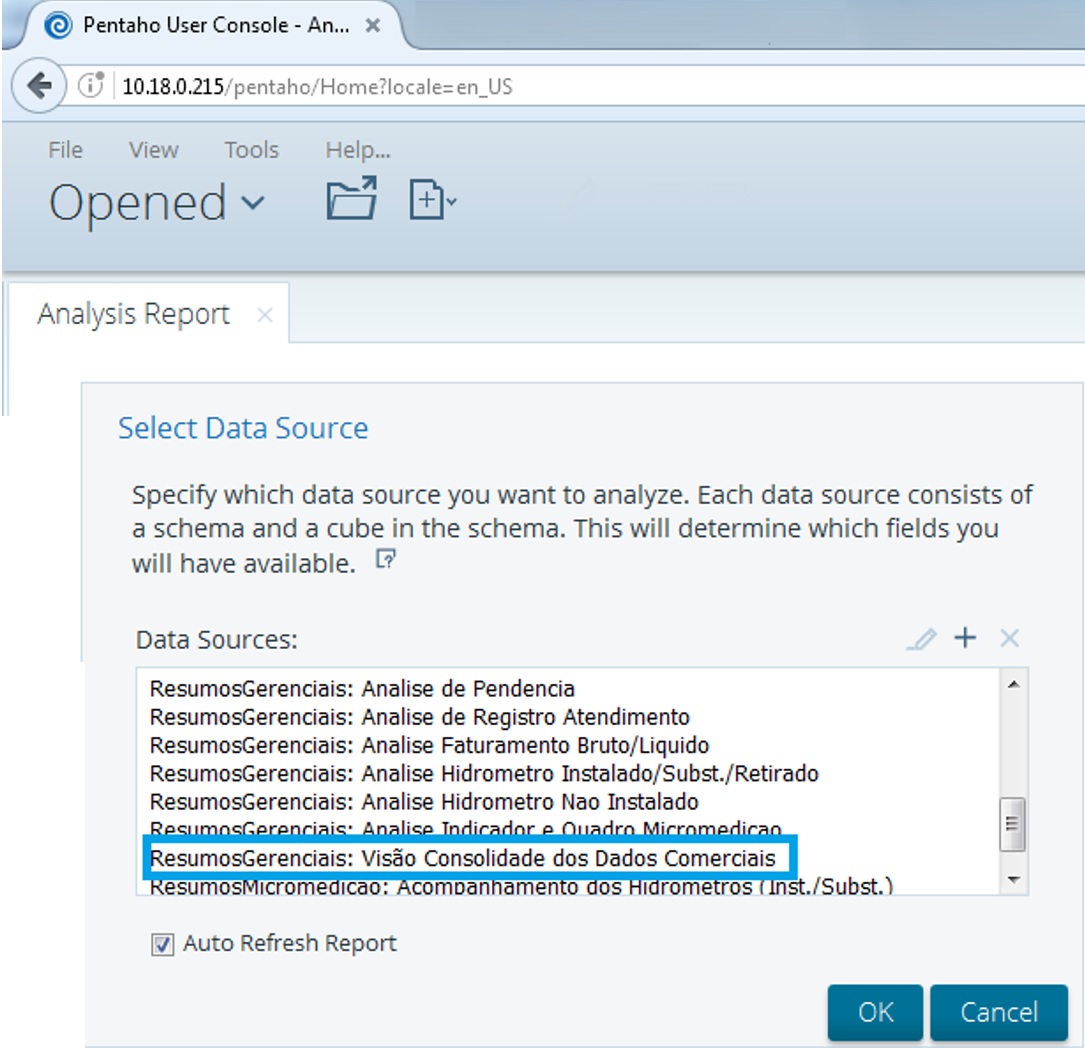Switch to the Analysis Report tab

[130, 313]
